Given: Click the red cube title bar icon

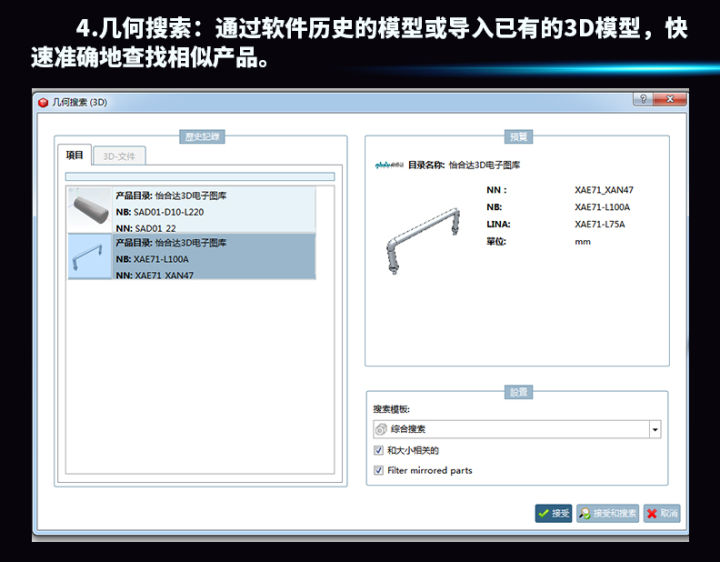Looking at the screenshot, I should click(43, 102).
